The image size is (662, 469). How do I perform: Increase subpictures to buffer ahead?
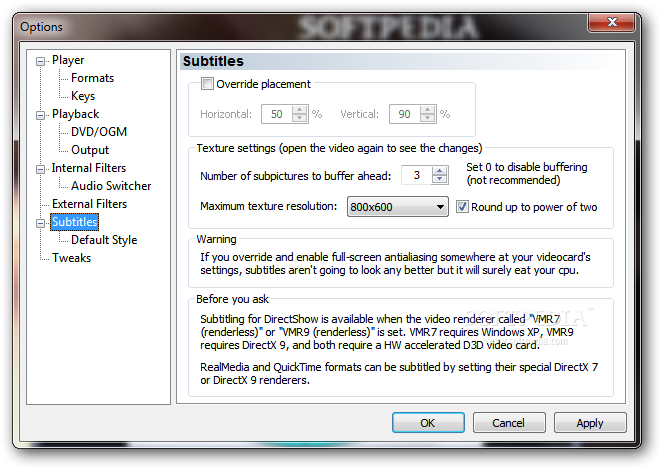pyautogui.click(x=440, y=171)
